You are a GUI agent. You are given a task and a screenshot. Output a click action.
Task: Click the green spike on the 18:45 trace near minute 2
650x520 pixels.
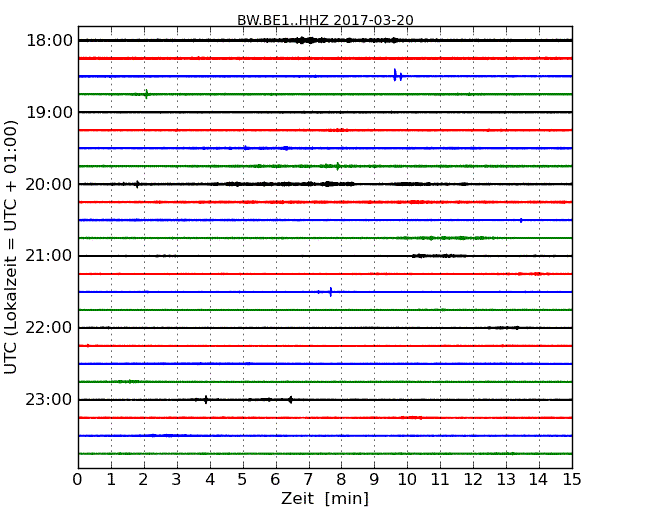coord(146,94)
